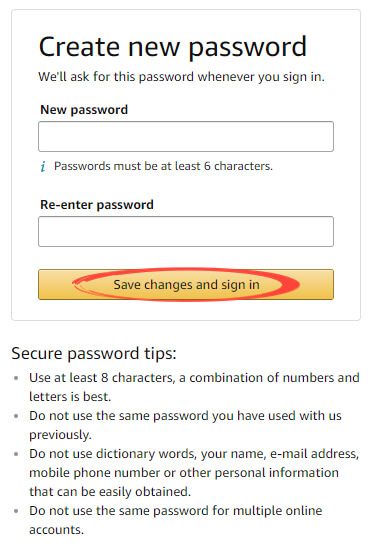Image resolution: width=372 pixels, height=552 pixels.
Task: Click the "Secure password tips:" heading
Action: 94,353
